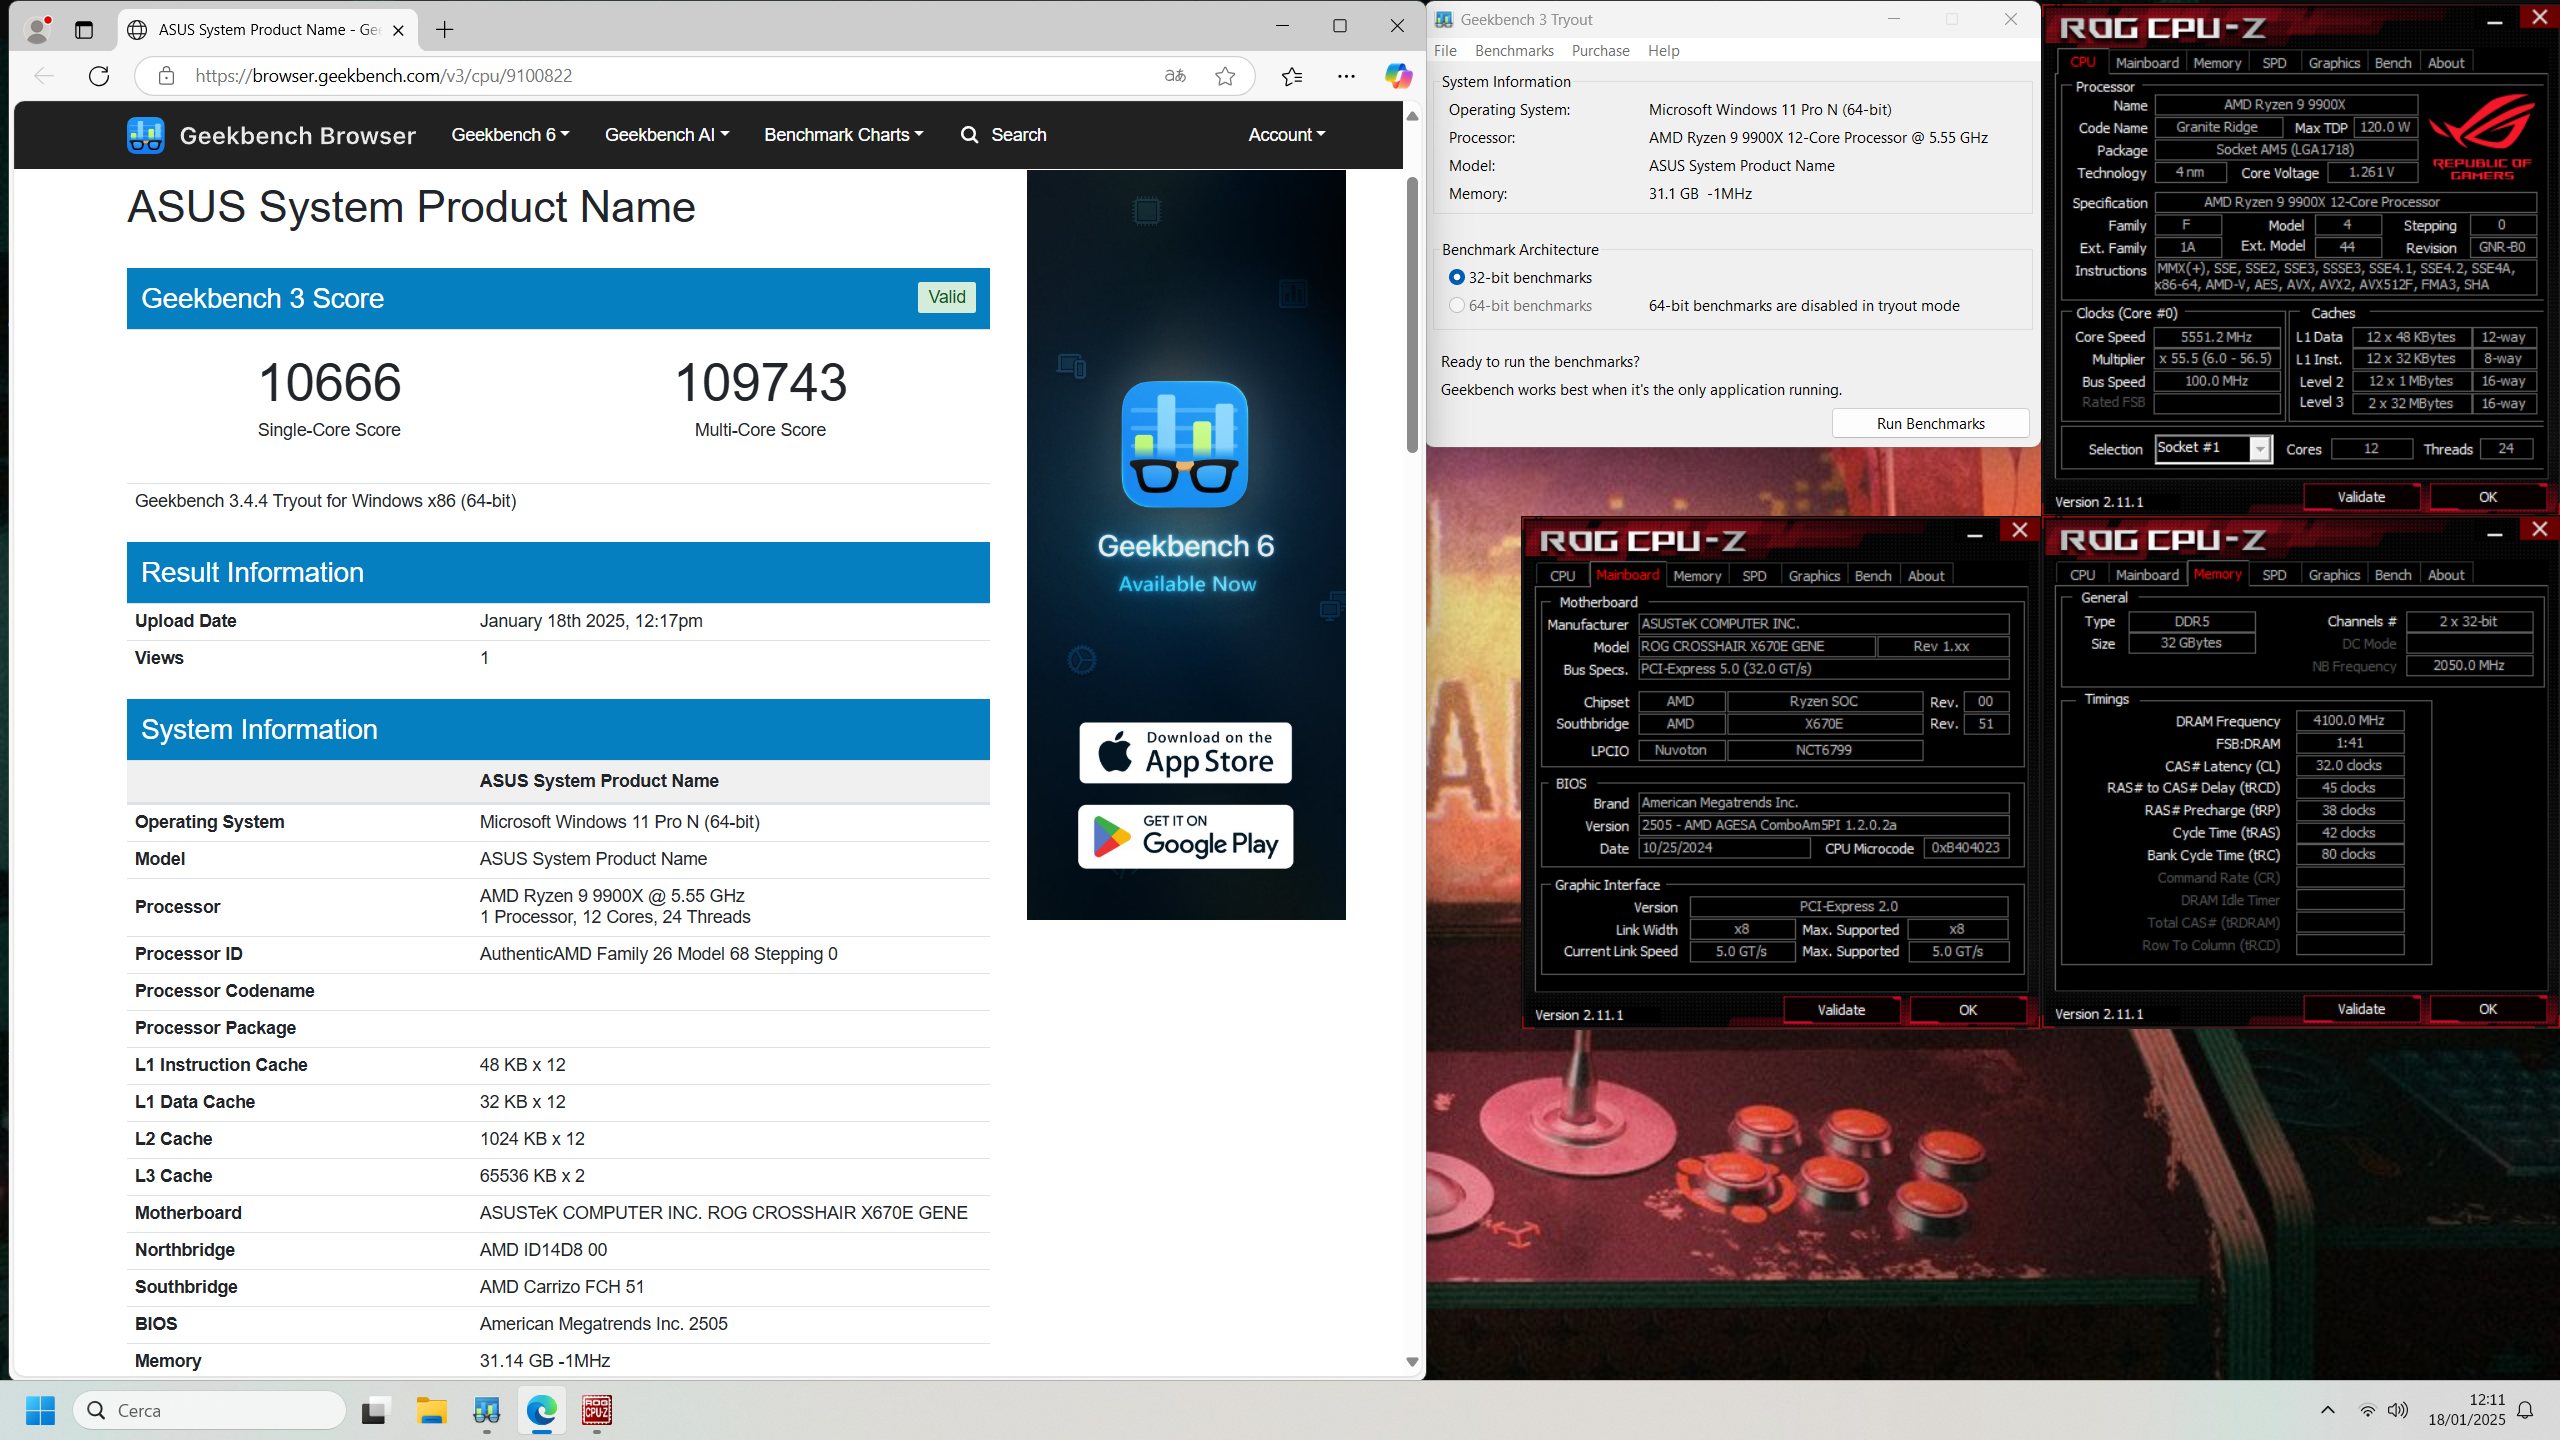Click the Cerca taskbar search box
2560x1440 pixels.
pos(210,1410)
